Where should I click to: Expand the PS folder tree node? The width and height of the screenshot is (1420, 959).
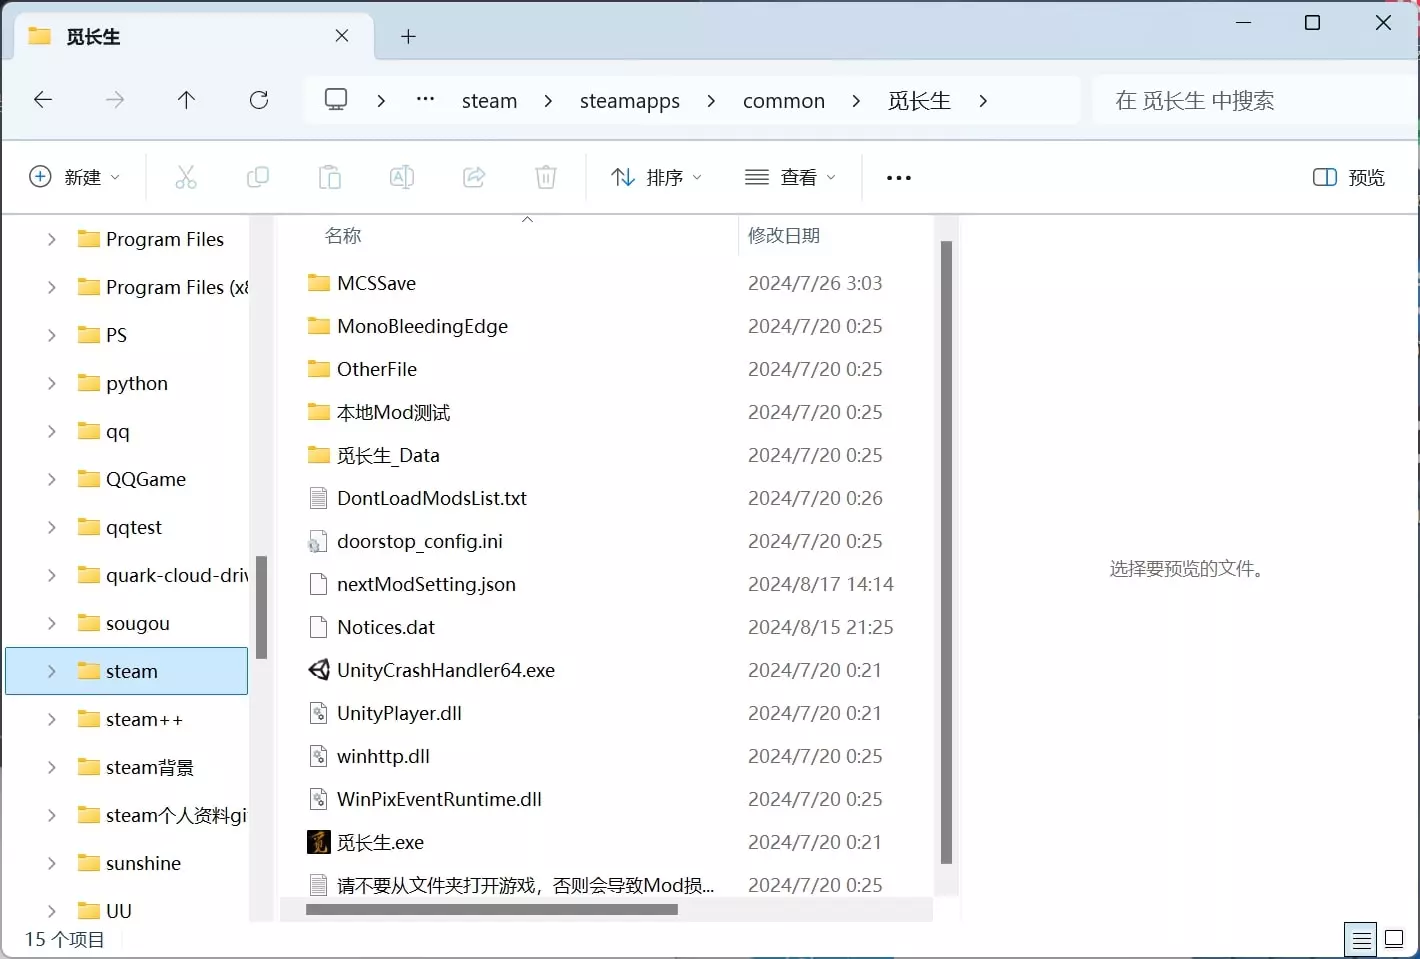(x=51, y=335)
